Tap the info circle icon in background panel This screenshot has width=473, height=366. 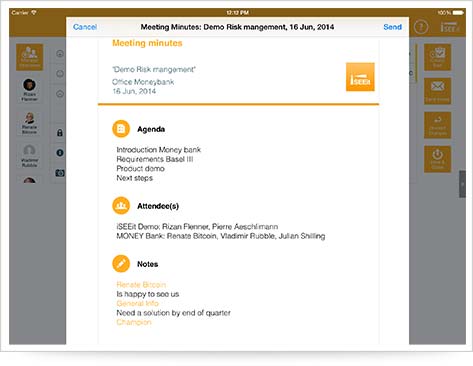60,153
